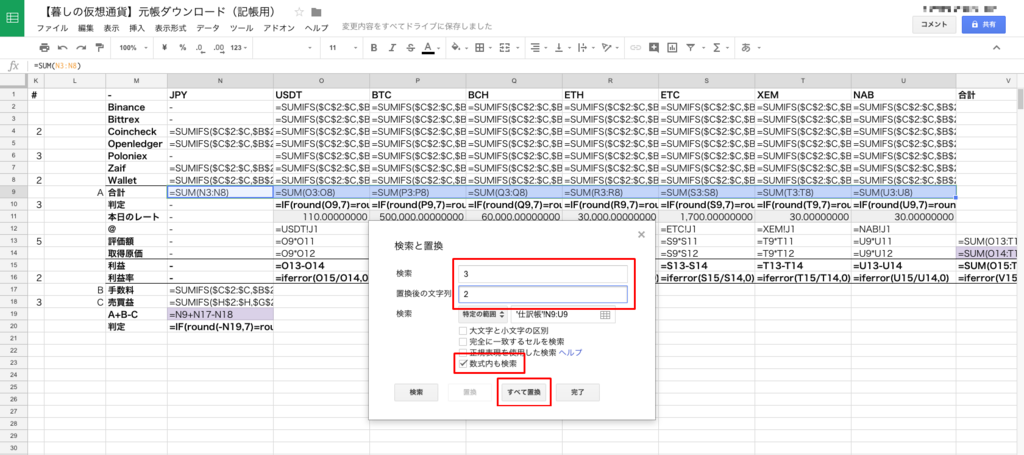Select column header N

(220, 80)
